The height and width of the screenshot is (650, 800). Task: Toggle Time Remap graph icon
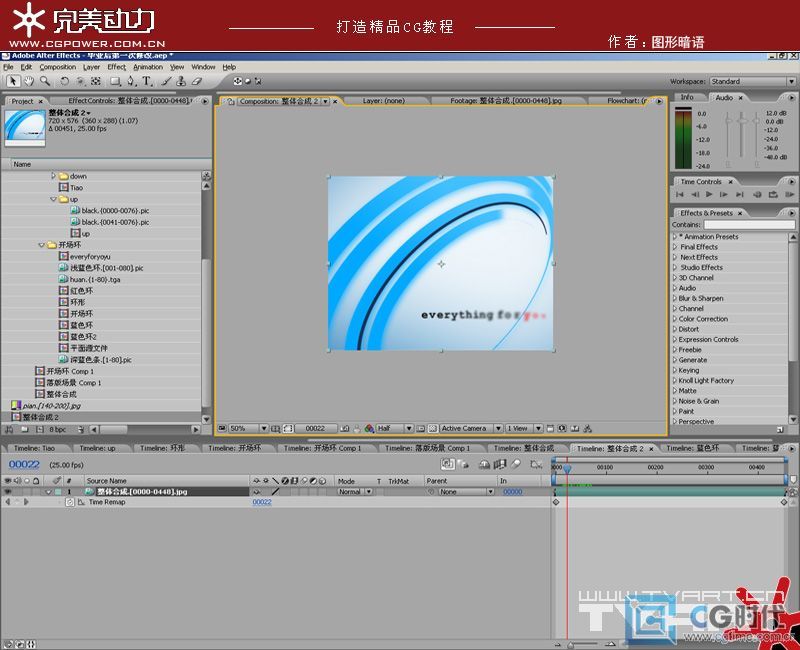(x=81, y=503)
